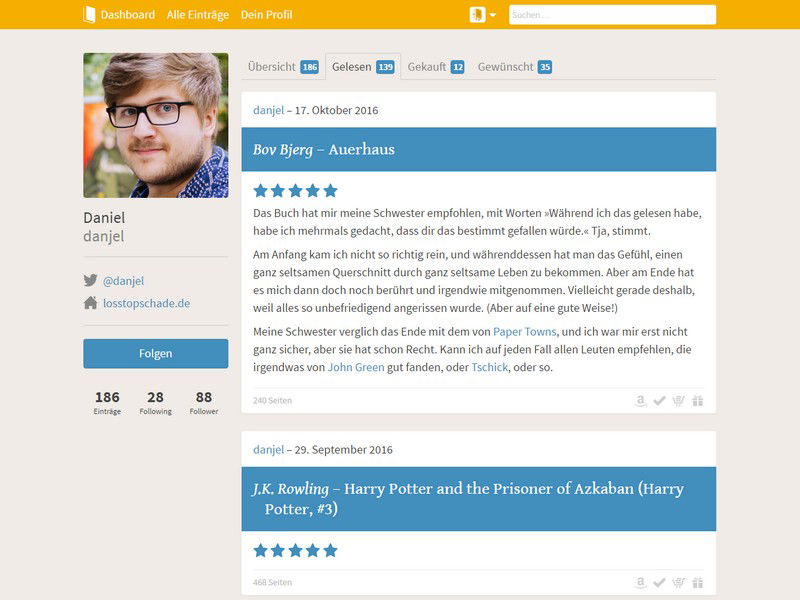This screenshot has width=800, height=600.
Task: Toggle the read checkmark on the Harry Potter entry
Action: tap(659, 582)
